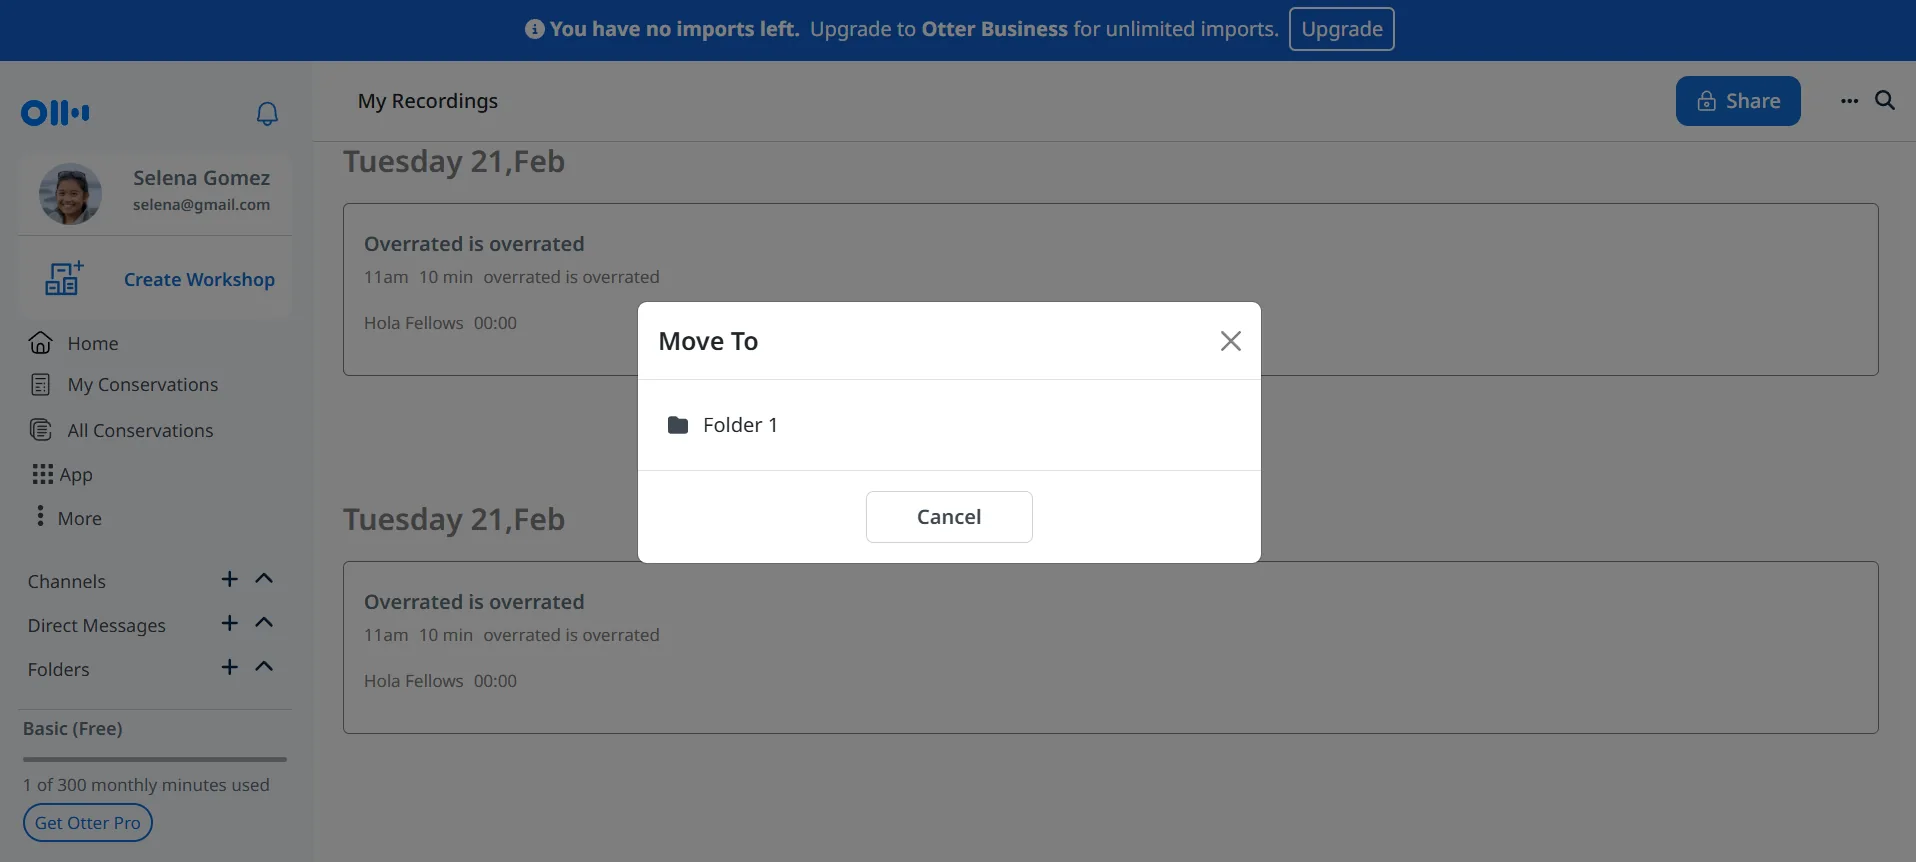The image size is (1916, 862).
Task: Select Folder 1 as move destination
Action: 740,425
